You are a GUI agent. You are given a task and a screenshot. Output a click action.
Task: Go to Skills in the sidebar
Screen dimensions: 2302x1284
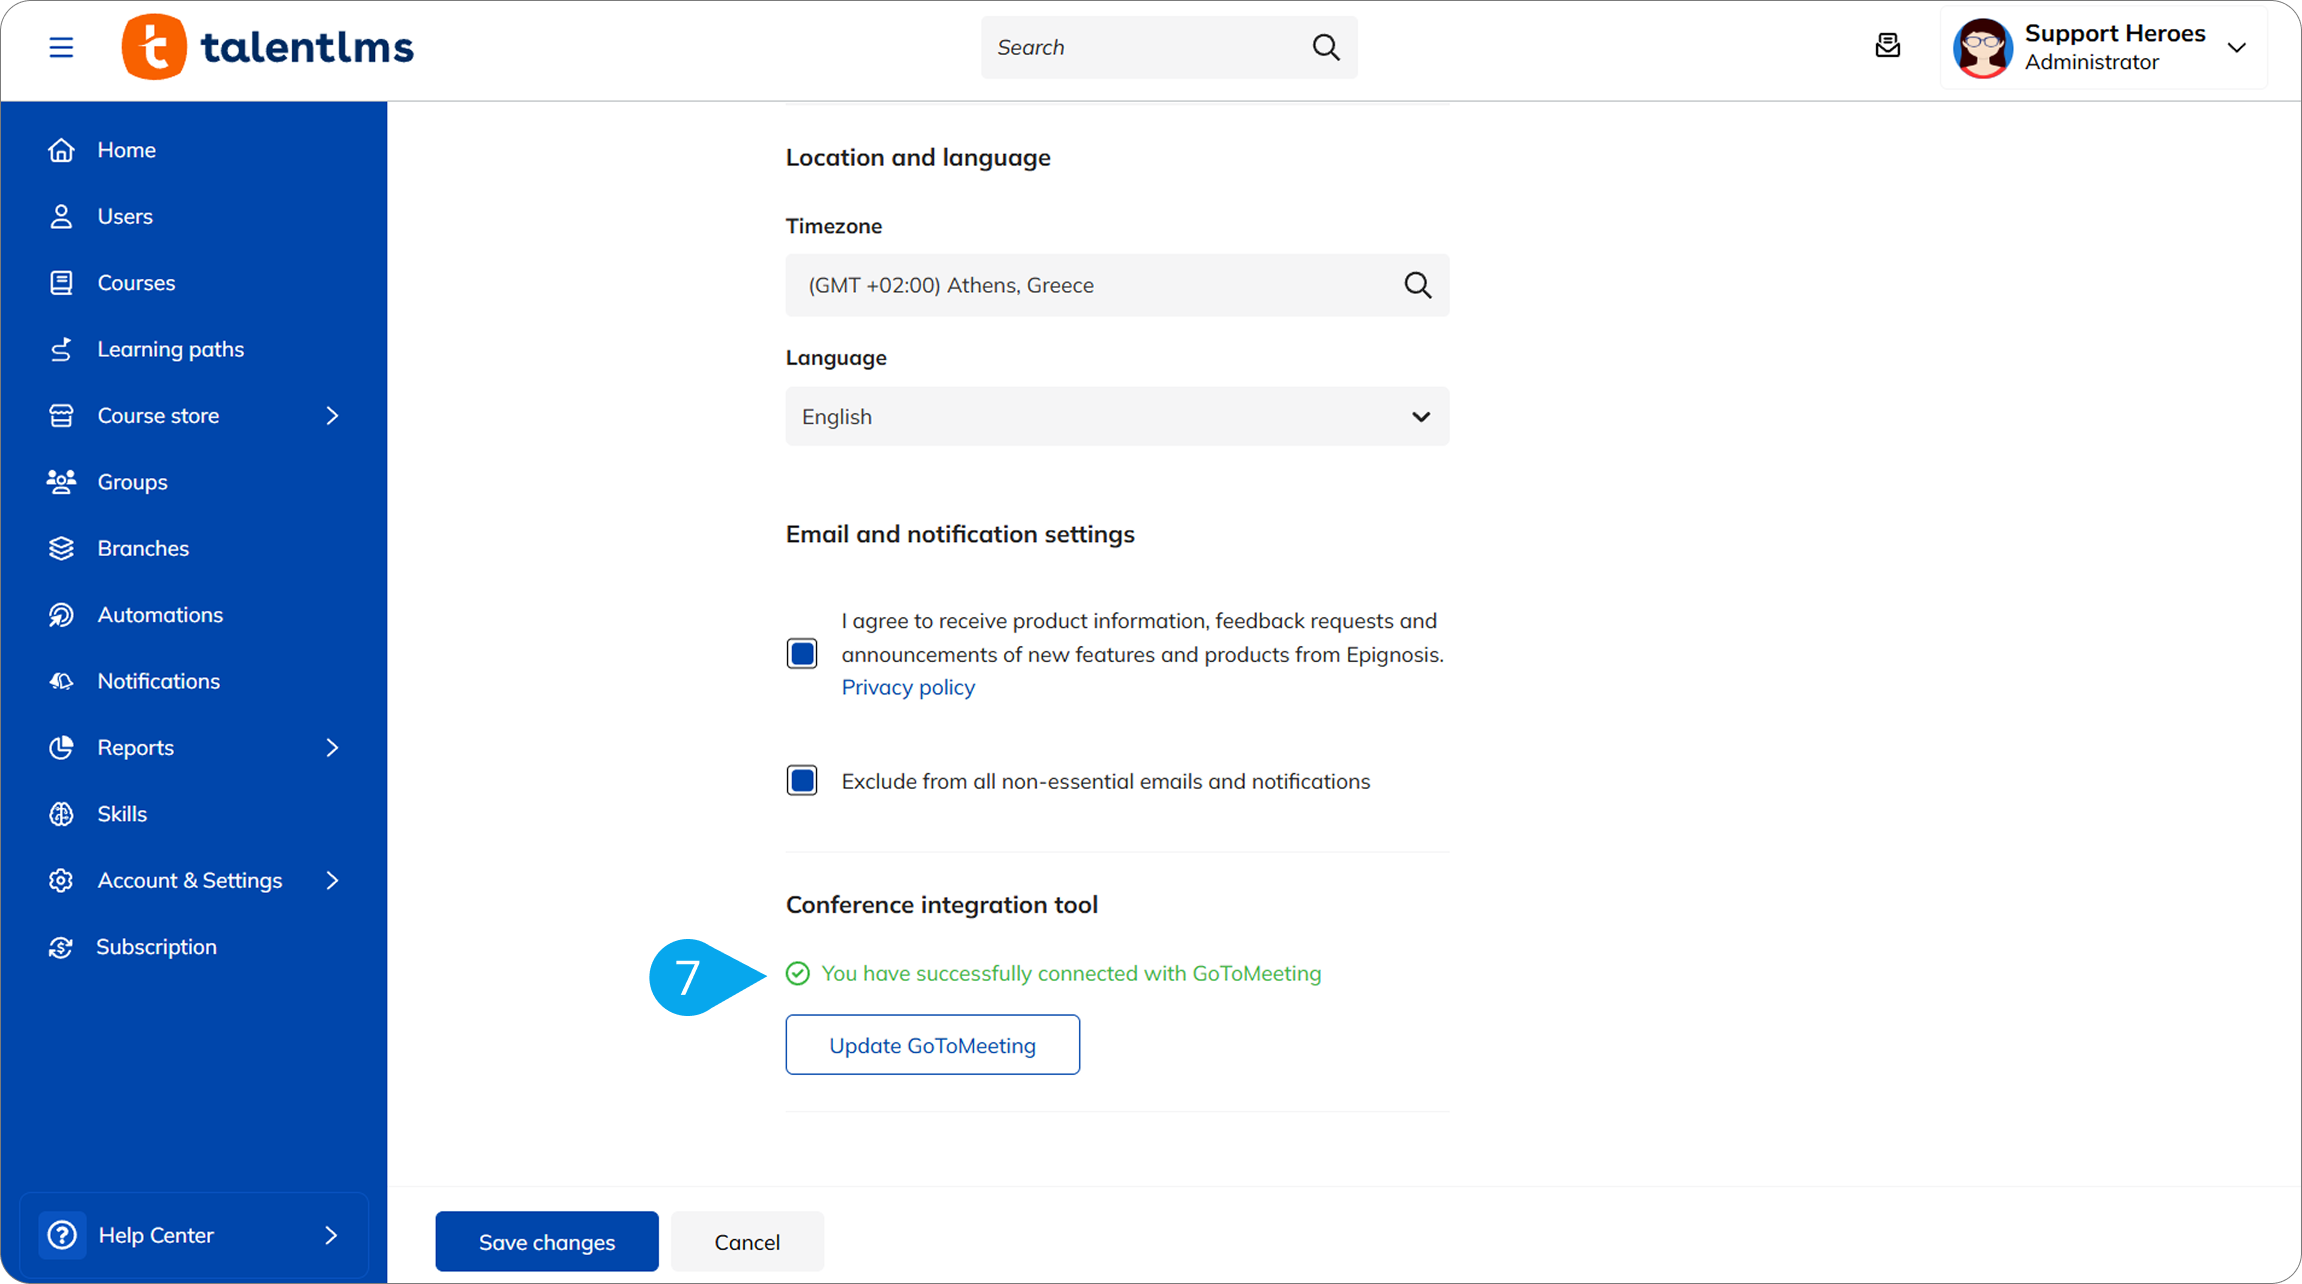[122, 814]
